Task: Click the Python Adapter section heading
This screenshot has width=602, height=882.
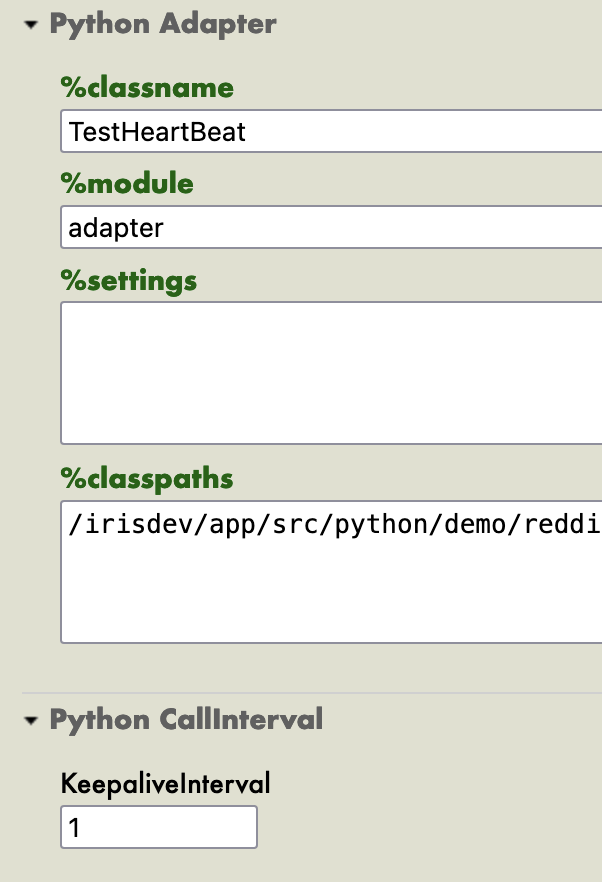Action: [164, 24]
